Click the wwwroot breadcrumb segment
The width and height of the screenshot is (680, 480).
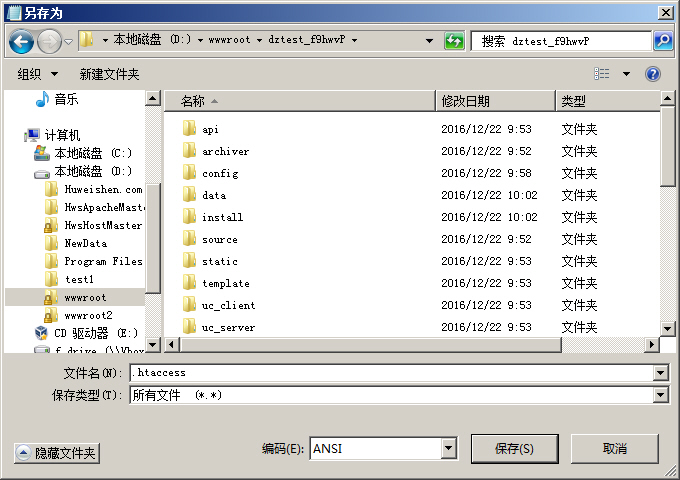(229, 39)
